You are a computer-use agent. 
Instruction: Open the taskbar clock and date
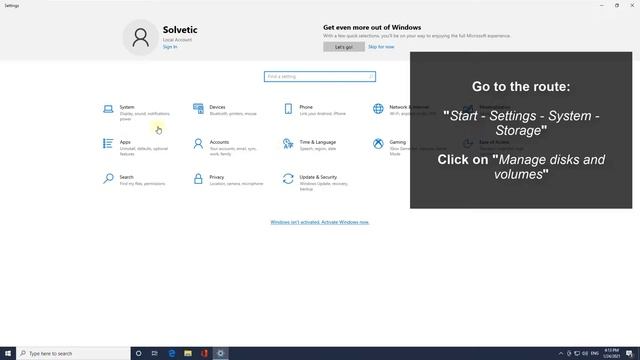coord(611,353)
